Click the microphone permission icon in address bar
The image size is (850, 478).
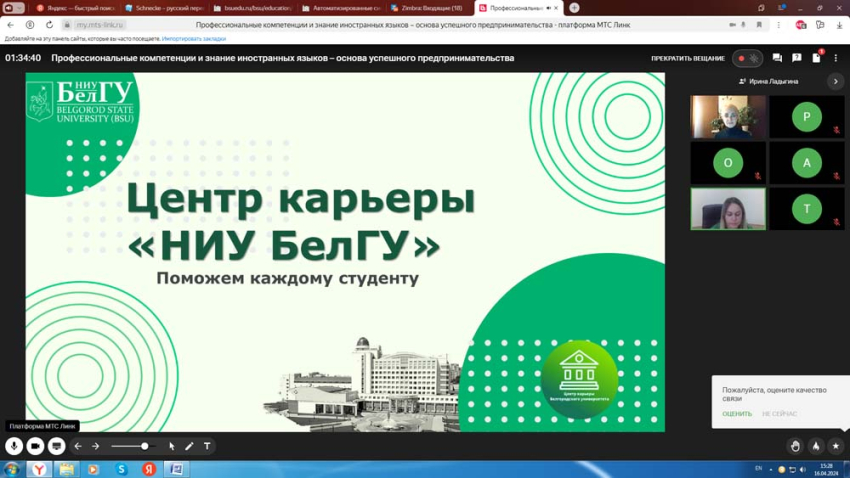744,25
